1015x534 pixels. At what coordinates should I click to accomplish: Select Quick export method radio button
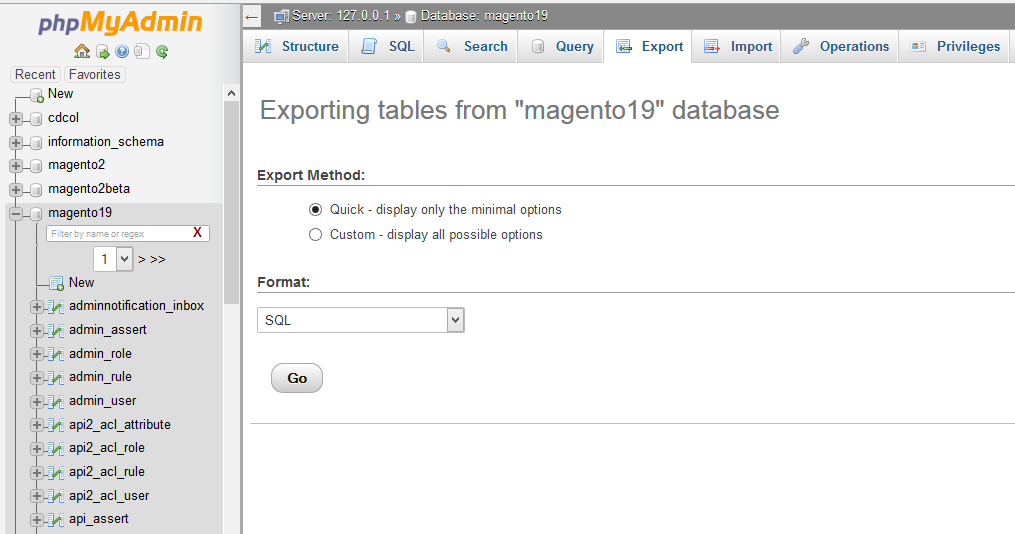[x=315, y=209]
